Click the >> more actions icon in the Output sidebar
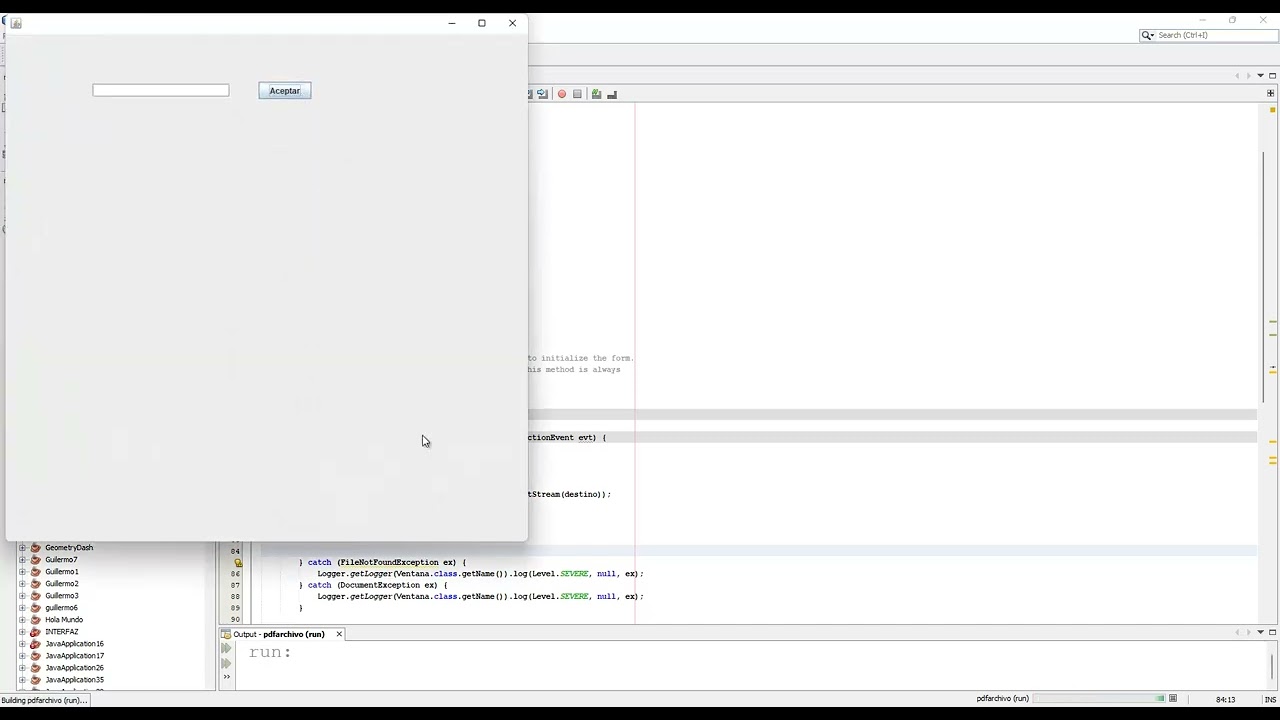Screen dimensions: 1280x720 coord(227,678)
